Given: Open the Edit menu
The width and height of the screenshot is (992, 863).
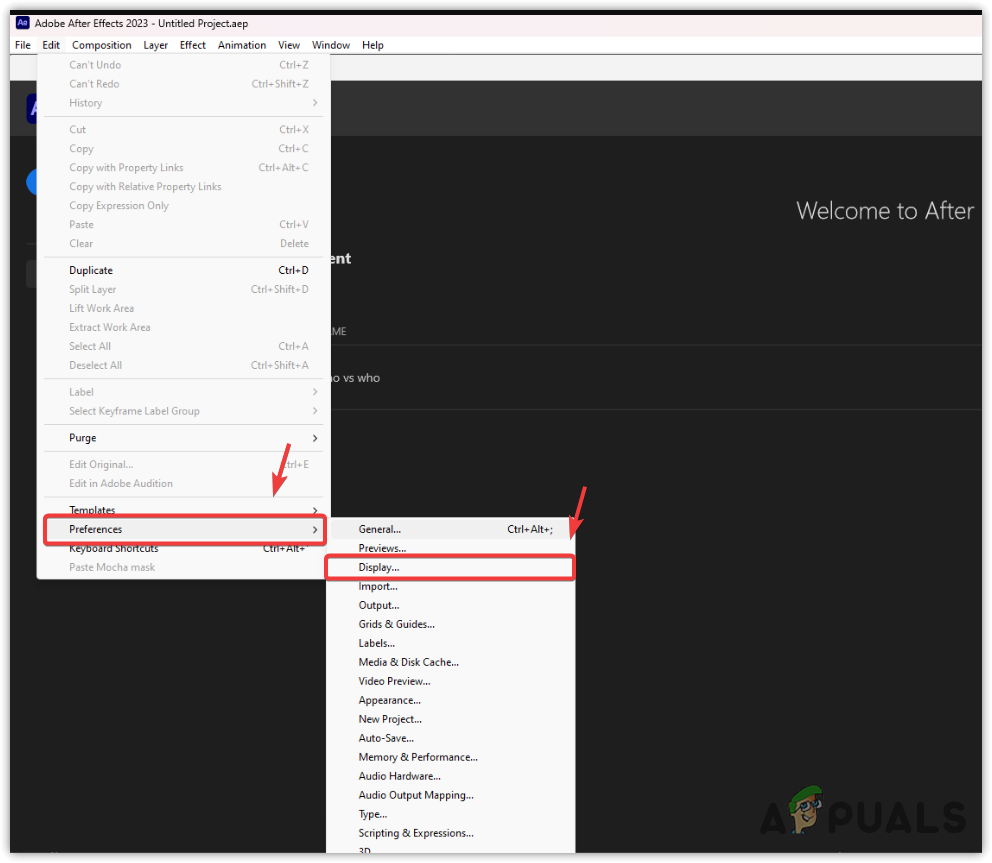Looking at the screenshot, I should point(51,45).
